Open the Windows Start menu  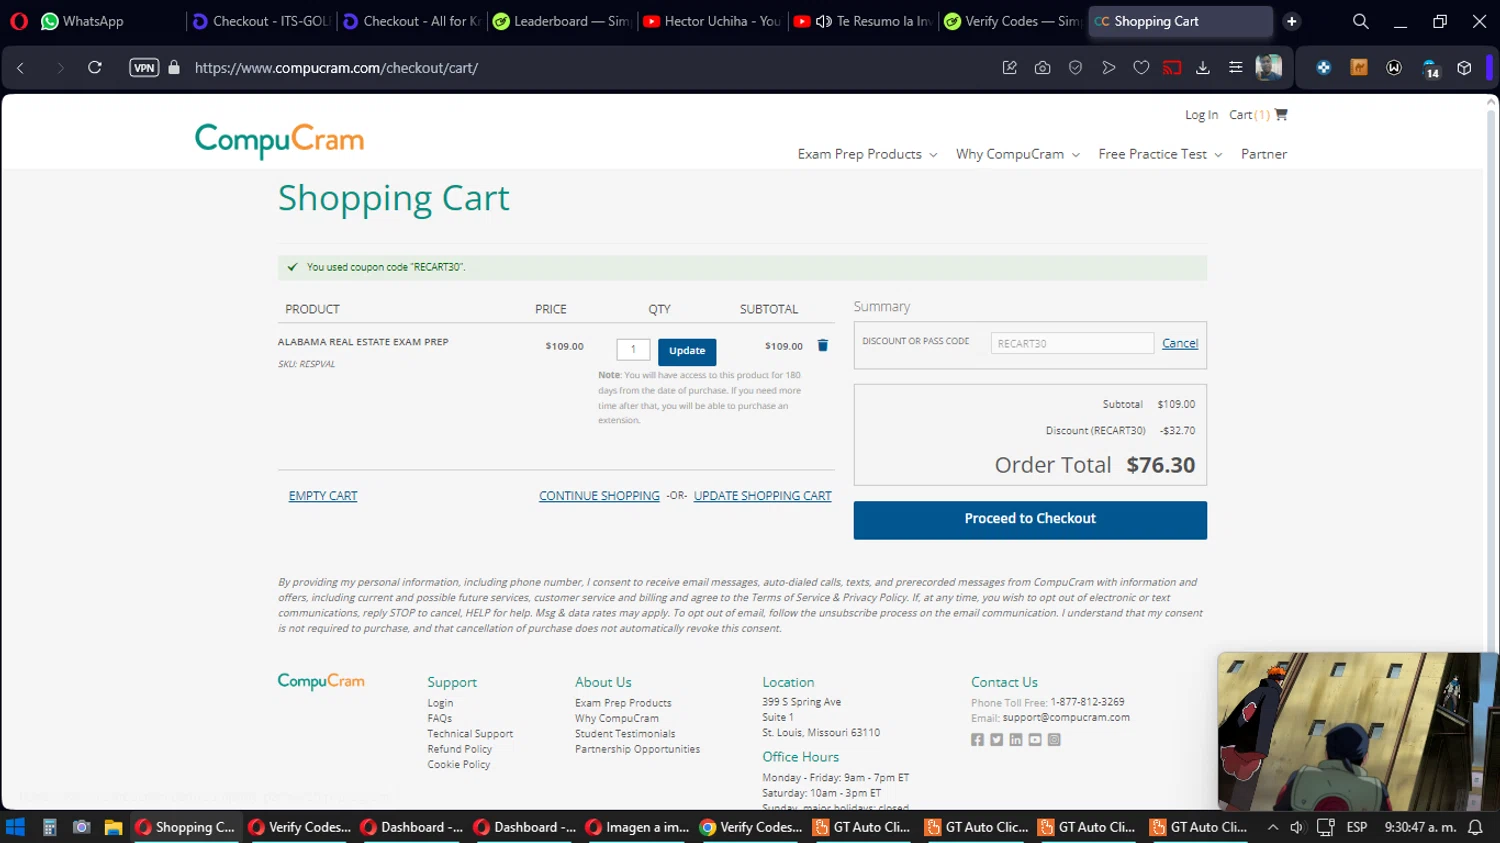click(x=15, y=827)
